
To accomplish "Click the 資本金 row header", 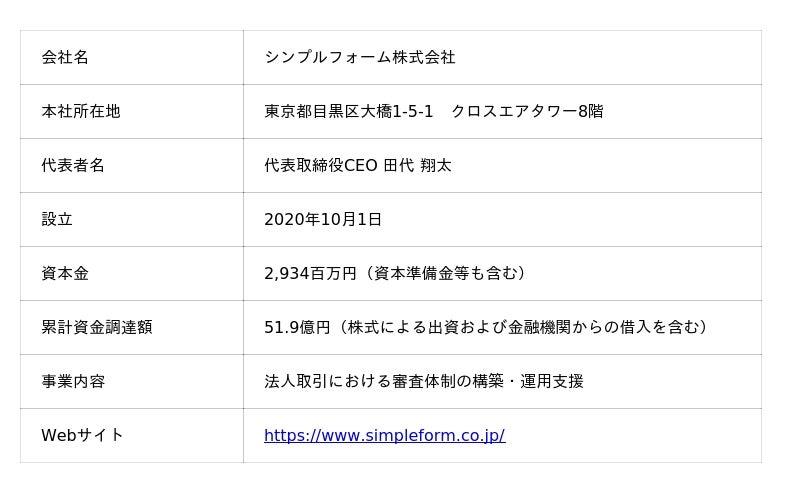I will point(65,274).
